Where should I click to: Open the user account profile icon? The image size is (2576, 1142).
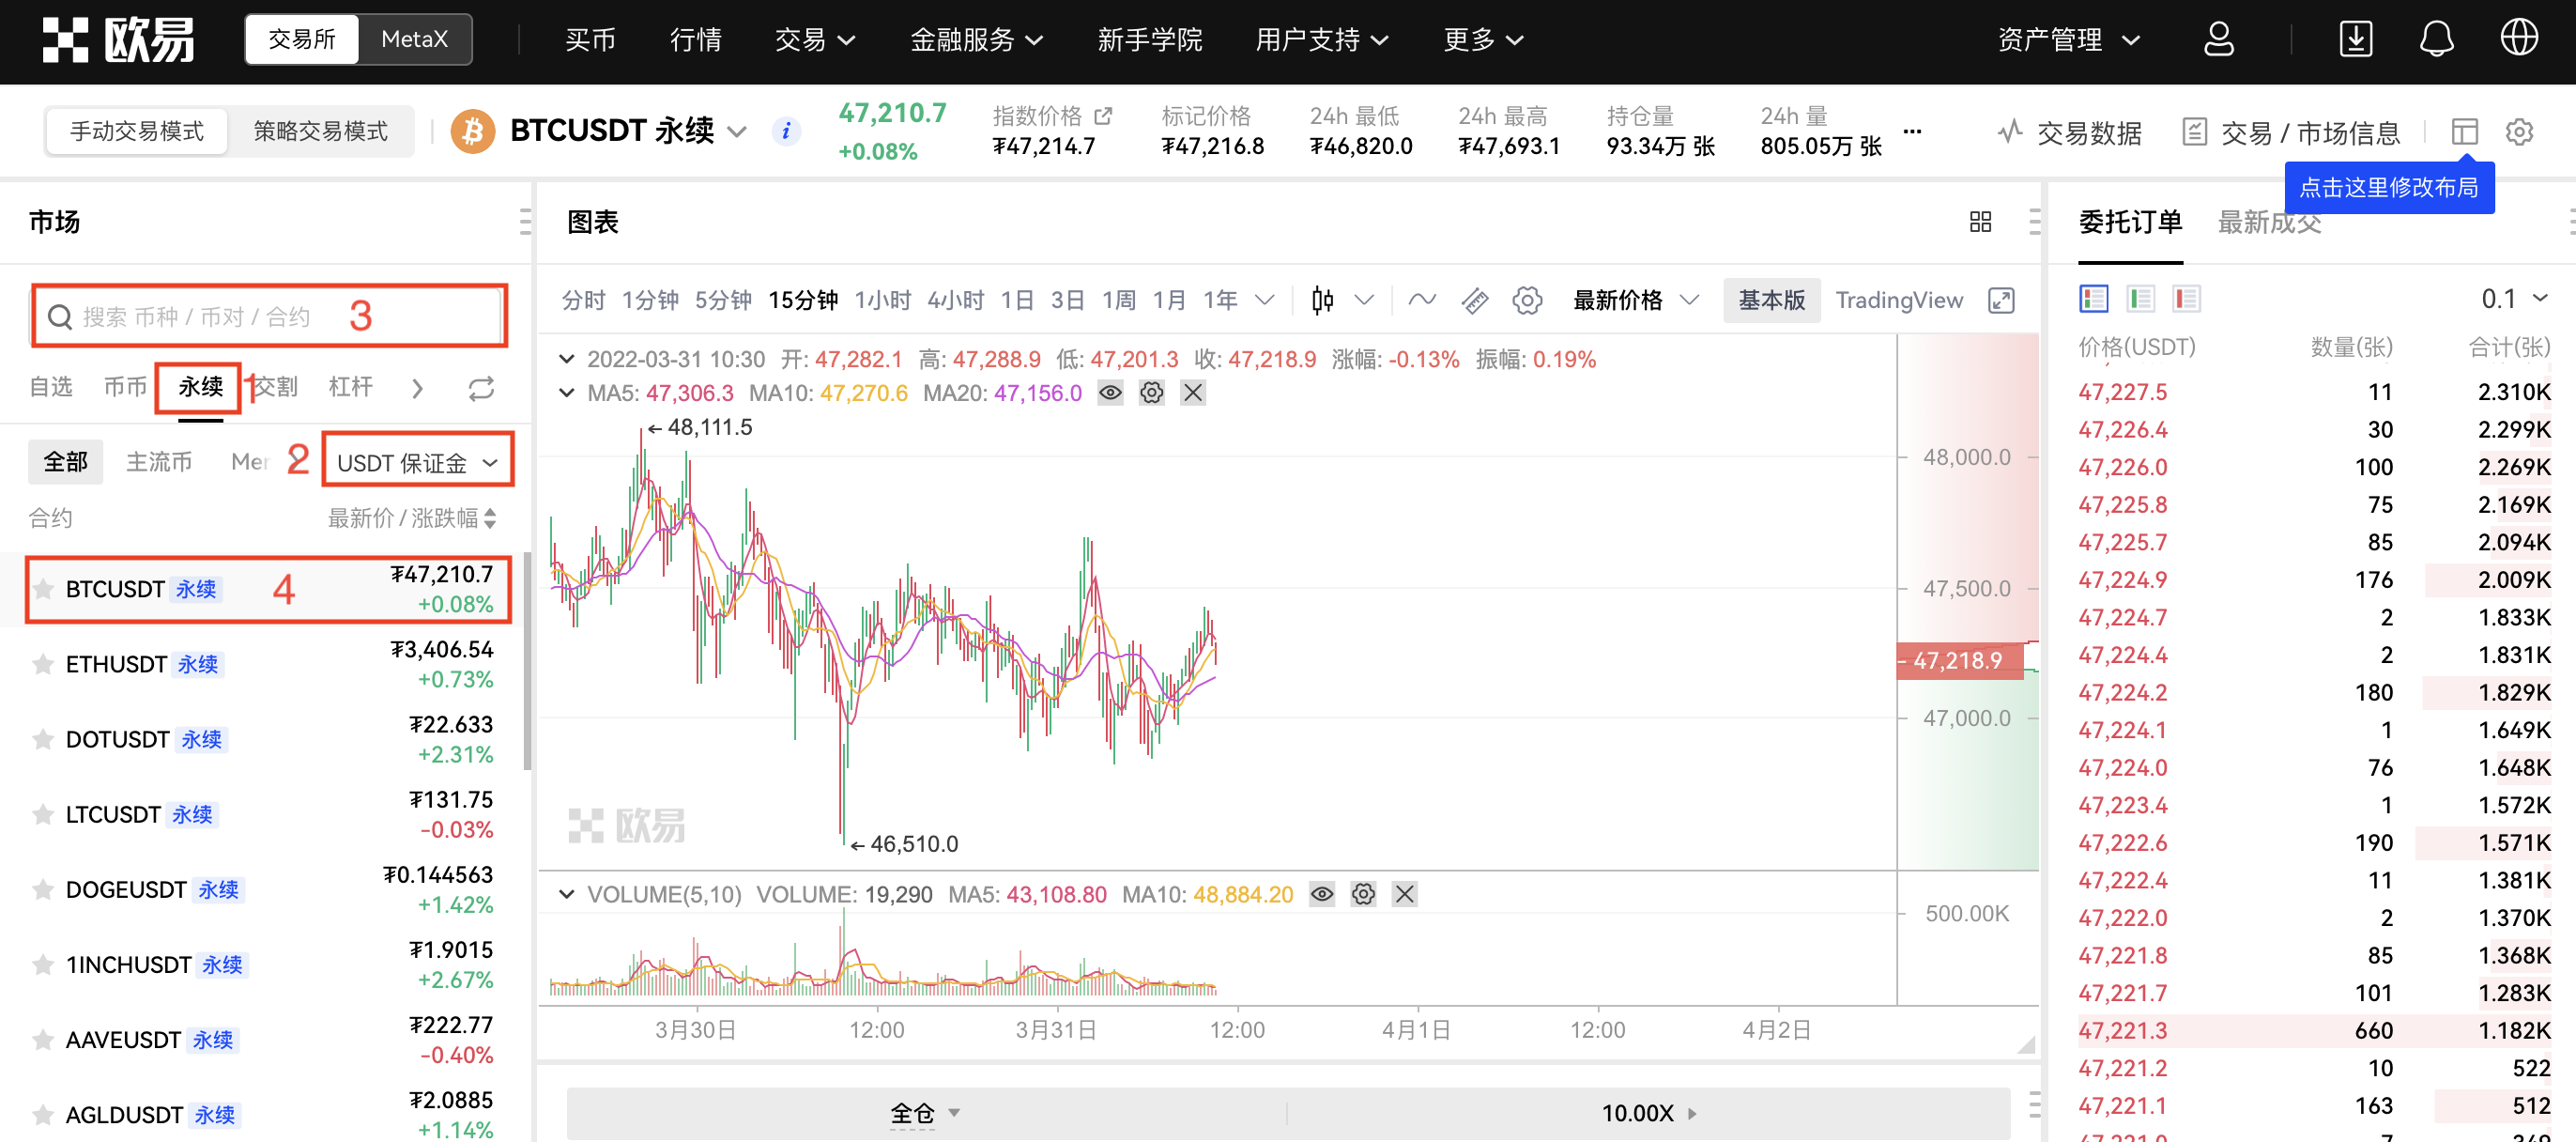point(2218,40)
